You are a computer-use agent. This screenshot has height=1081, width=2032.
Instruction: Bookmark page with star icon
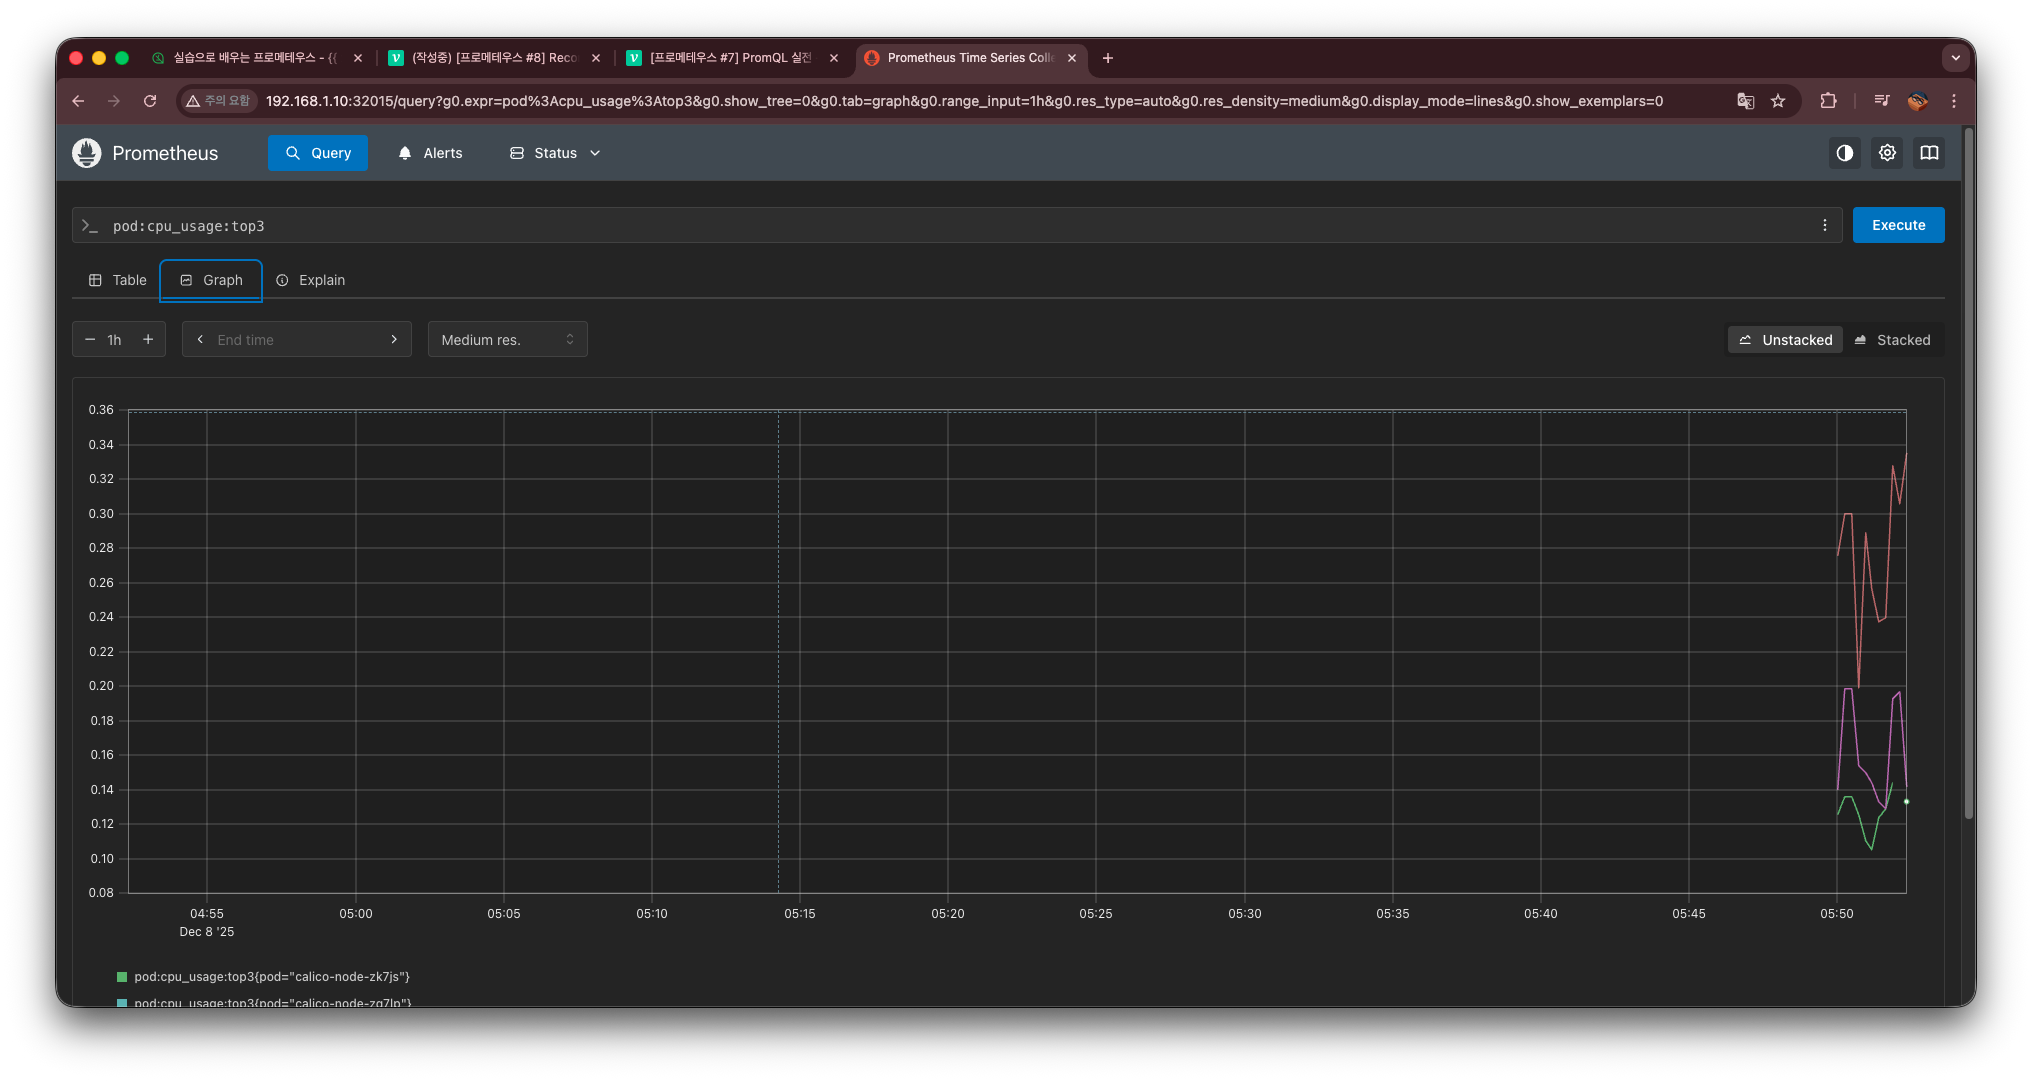1778,101
